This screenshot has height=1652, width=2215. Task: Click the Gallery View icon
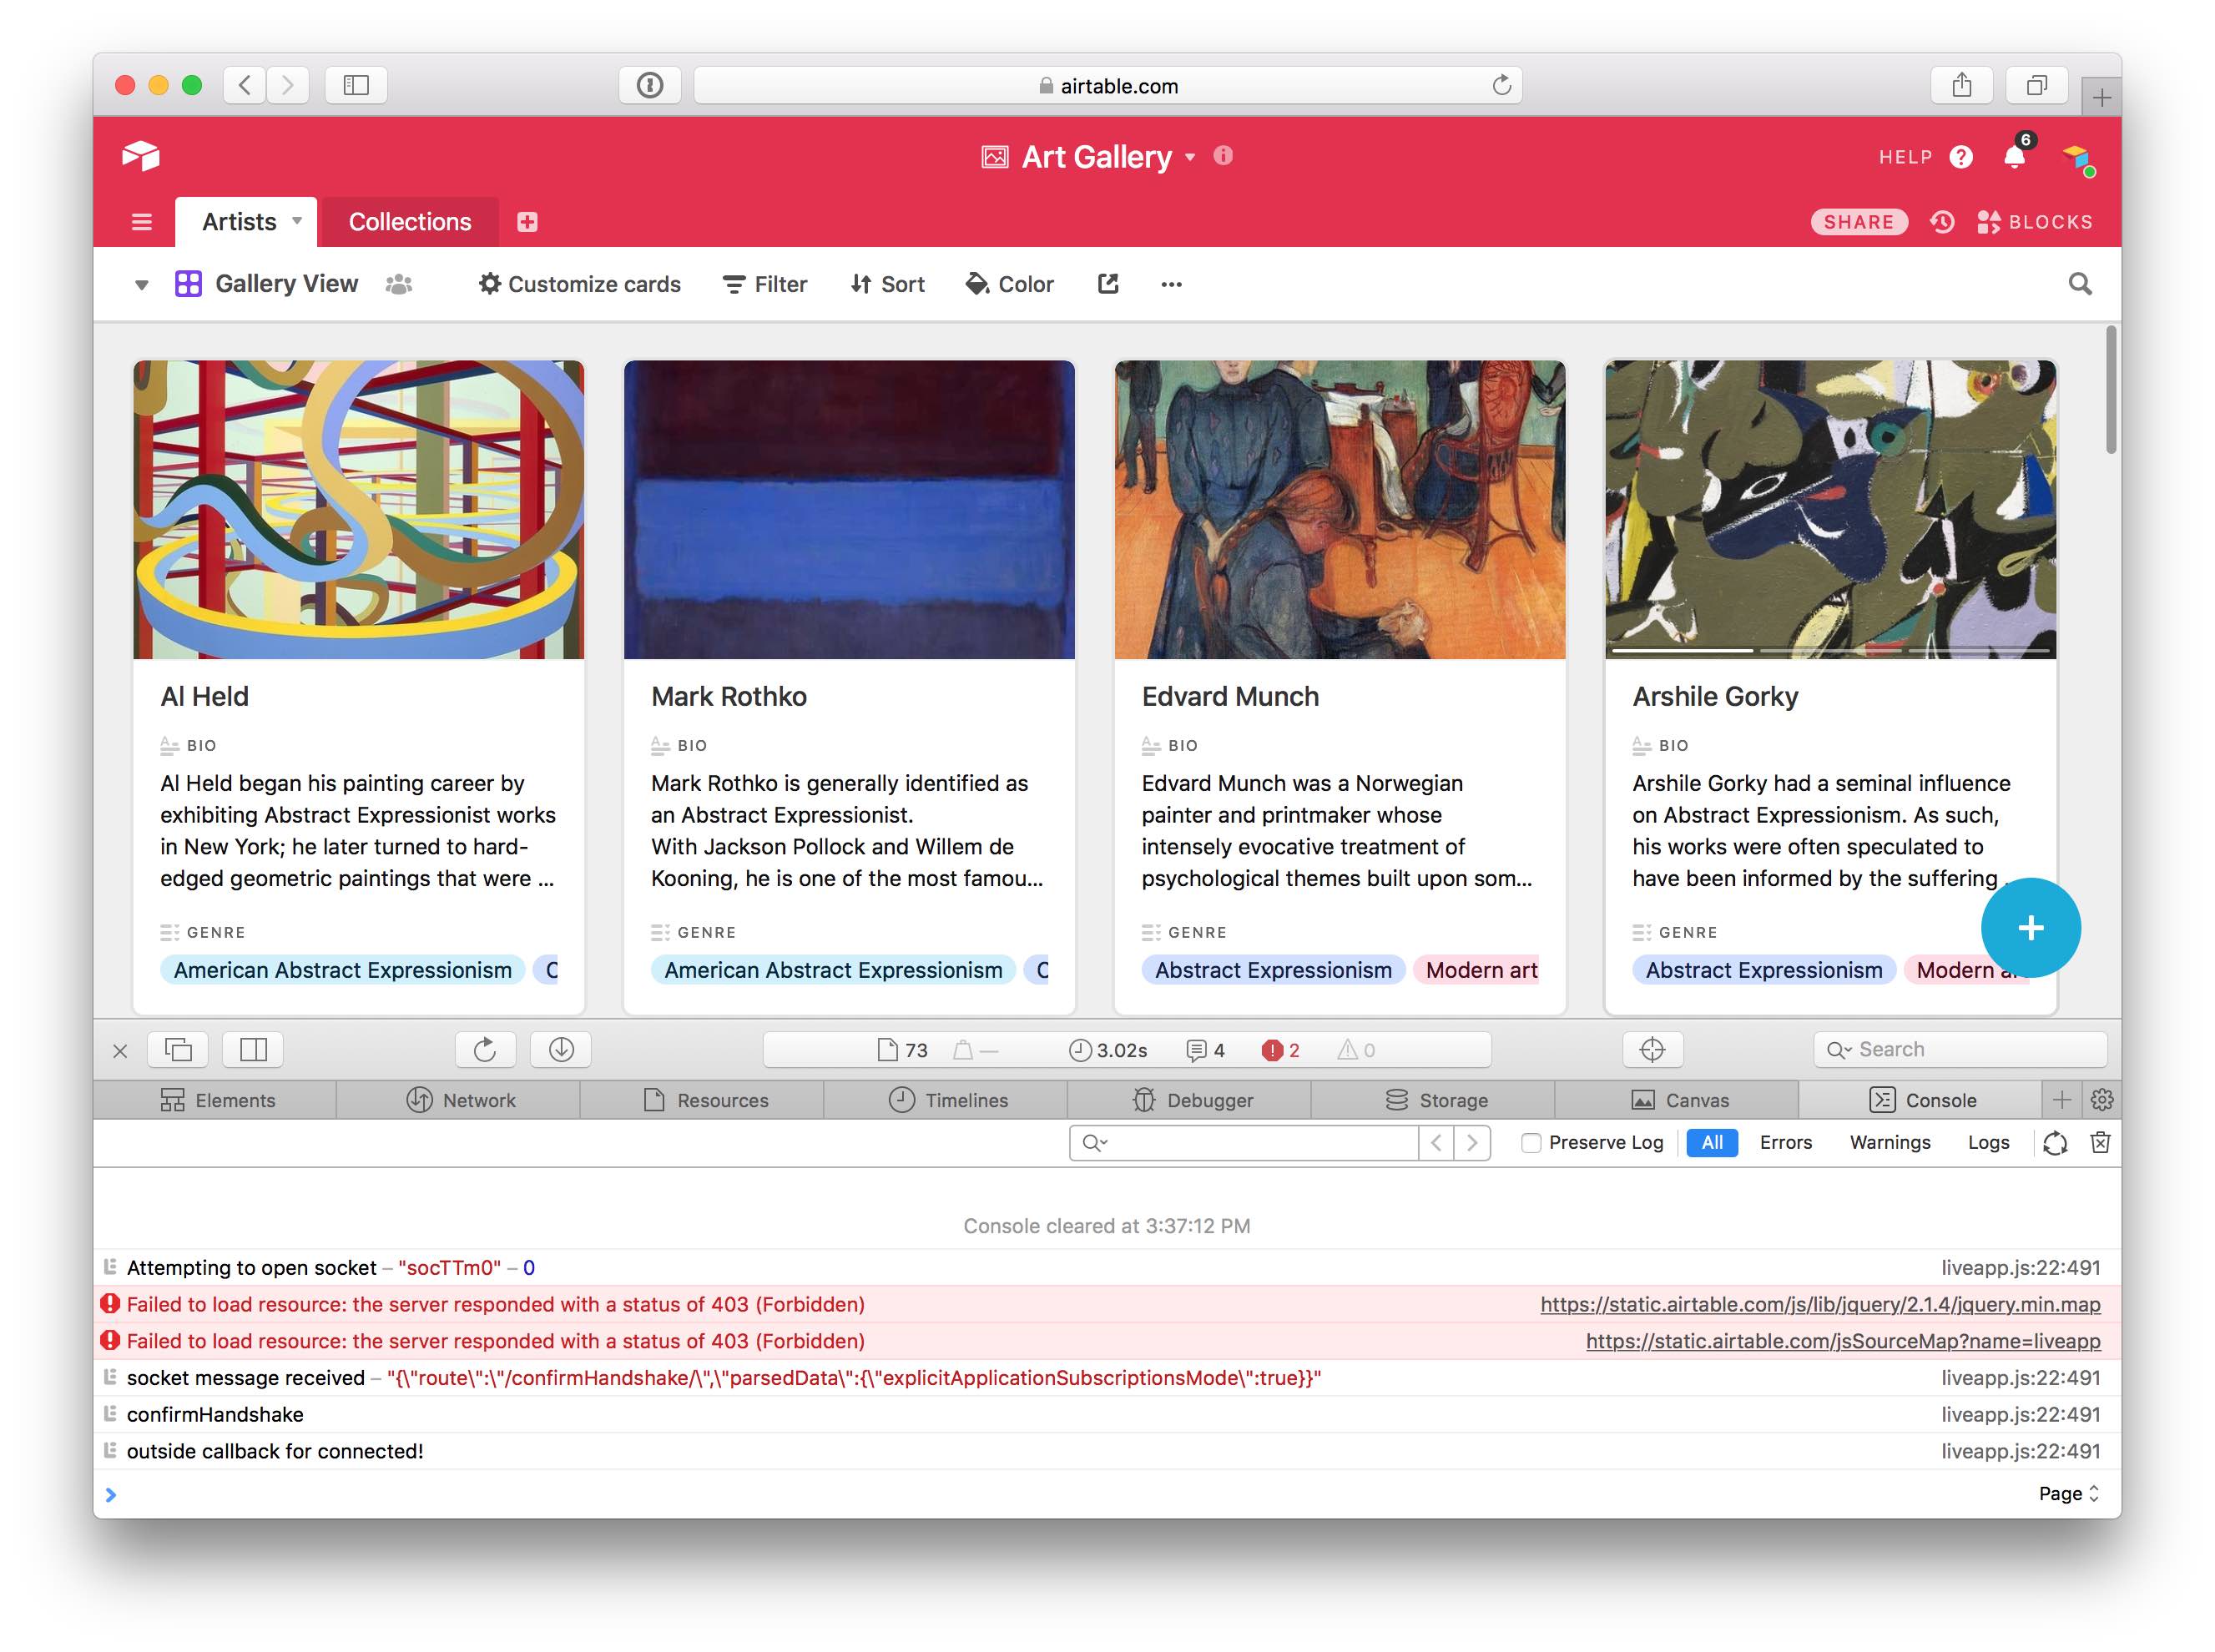coord(188,285)
